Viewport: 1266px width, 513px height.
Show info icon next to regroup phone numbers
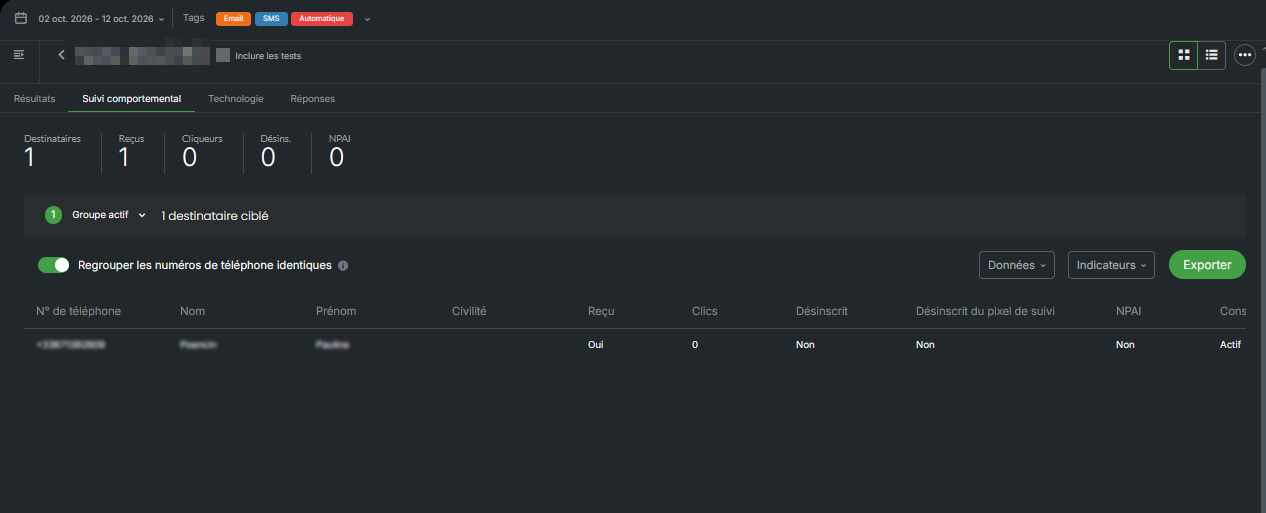343,266
